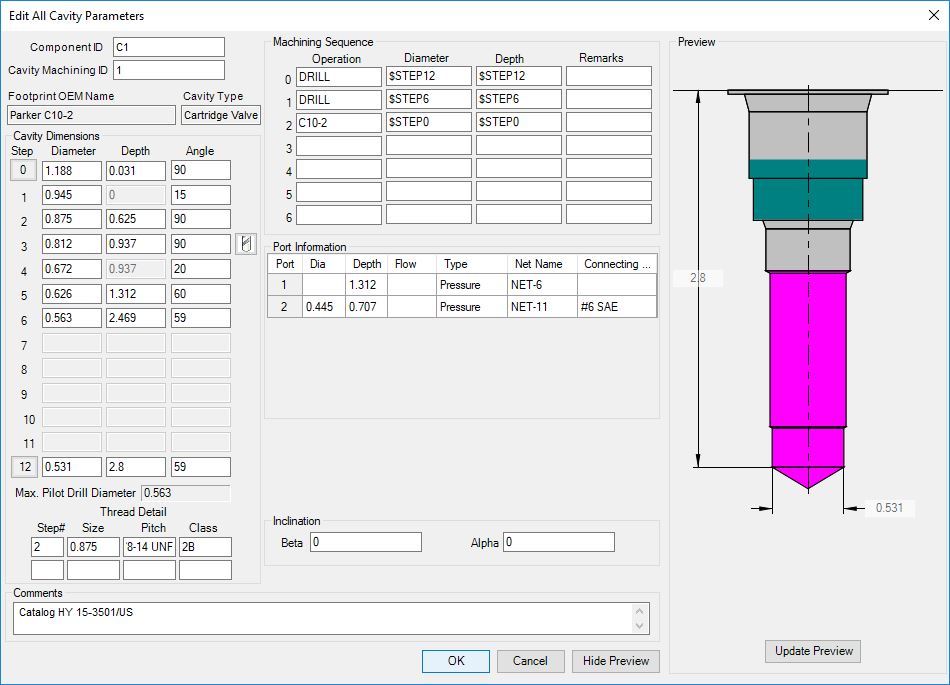
Task: Close the Edit All Cavity Parameters dialog
Action: click(x=932, y=15)
